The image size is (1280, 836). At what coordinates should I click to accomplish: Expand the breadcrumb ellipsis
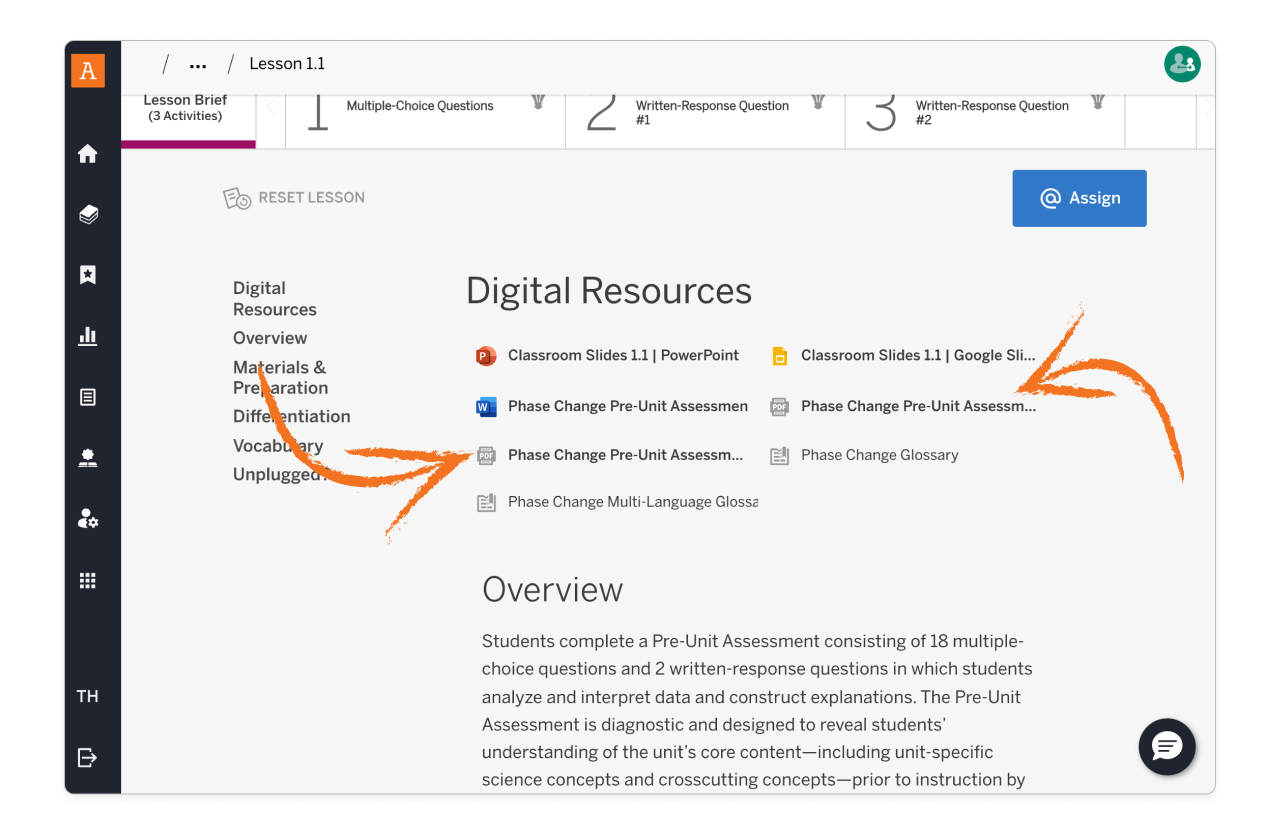[x=198, y=65]
